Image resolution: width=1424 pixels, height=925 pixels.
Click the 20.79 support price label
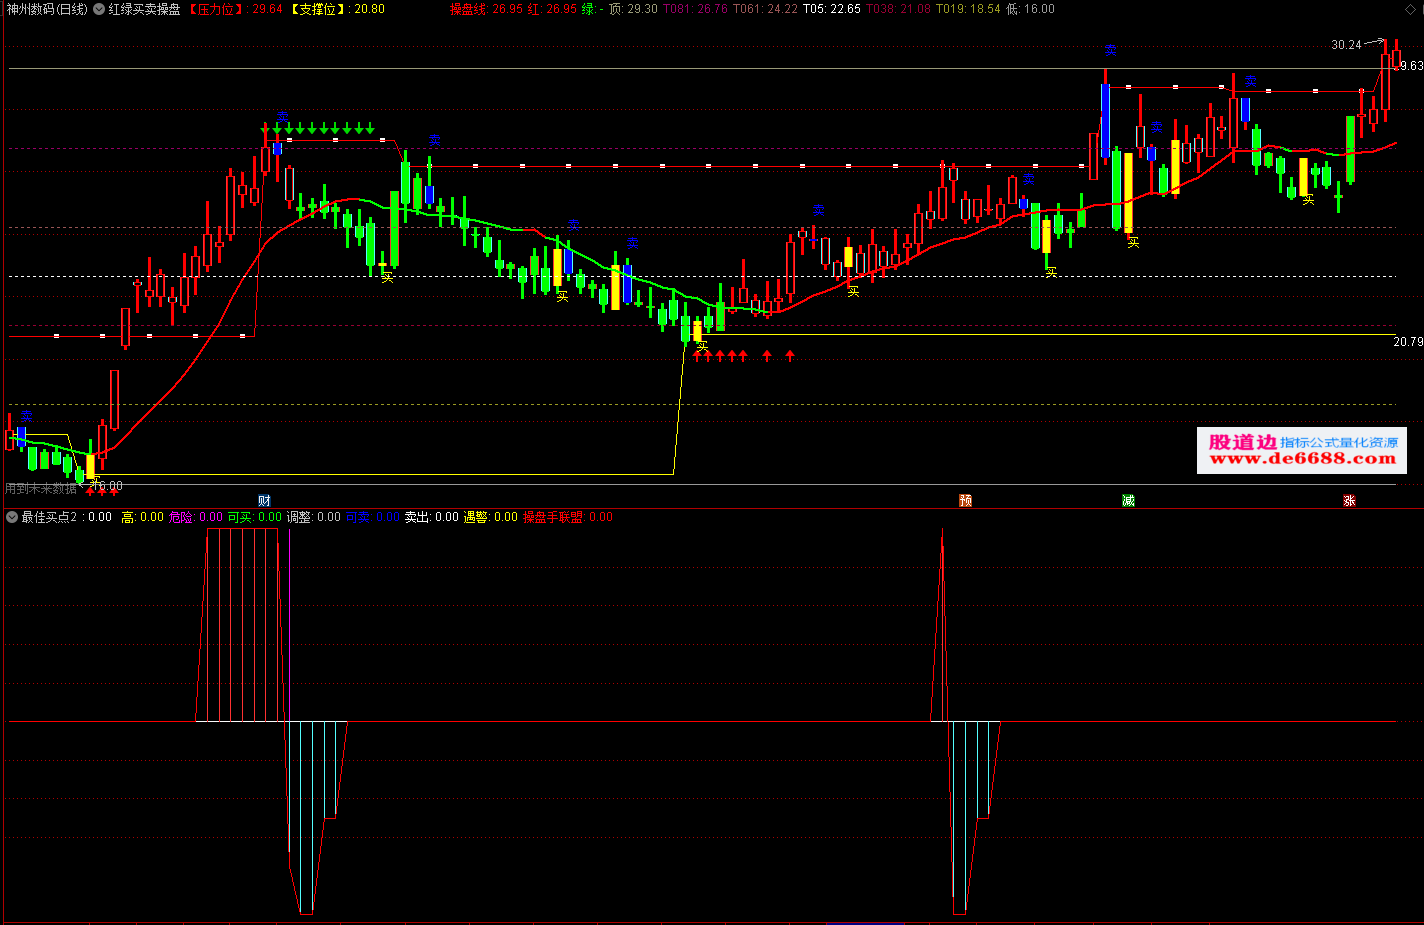[x=1407, y=342]
